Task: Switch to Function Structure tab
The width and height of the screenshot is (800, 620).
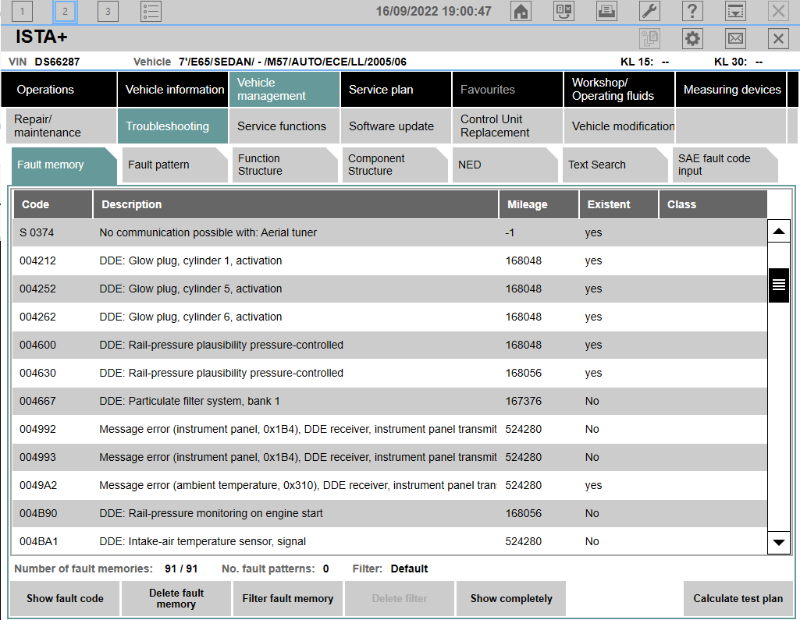Action: (x=285, y=165)
